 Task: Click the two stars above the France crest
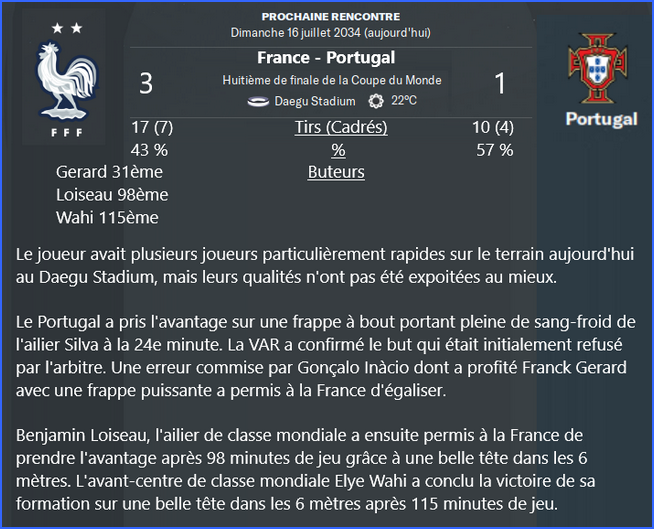click(67, 28)
